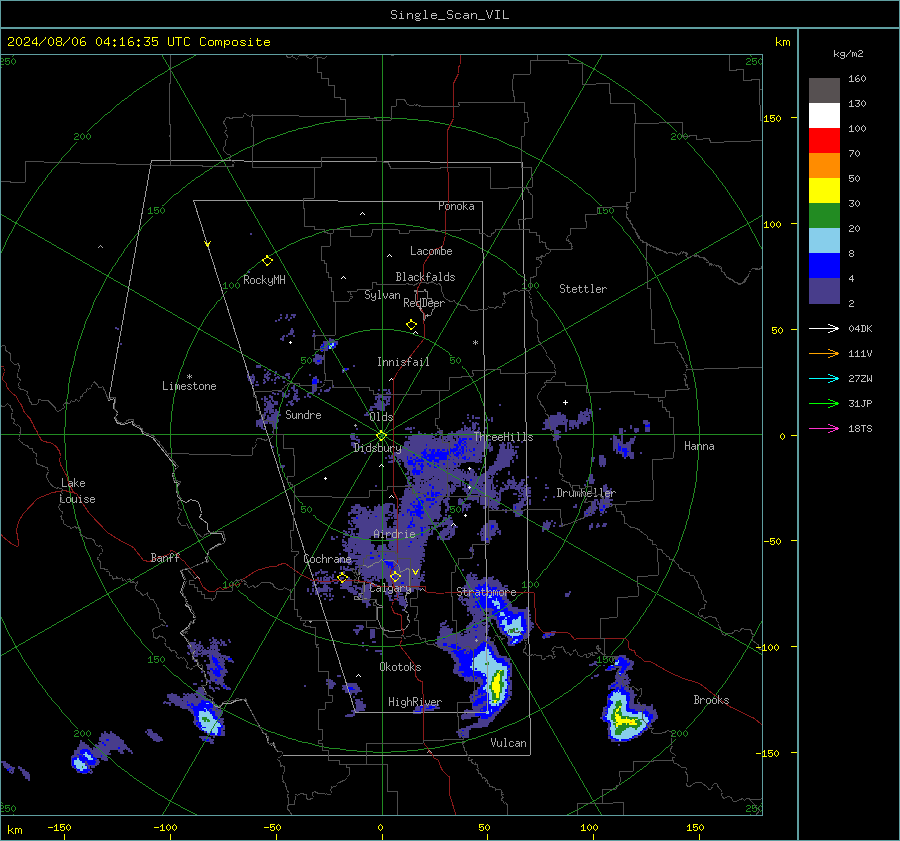The width and height of the screenshot is (900, 841).
Task: Click the yellow diamond marker above Calgary
Action: (x=395, y=576)
